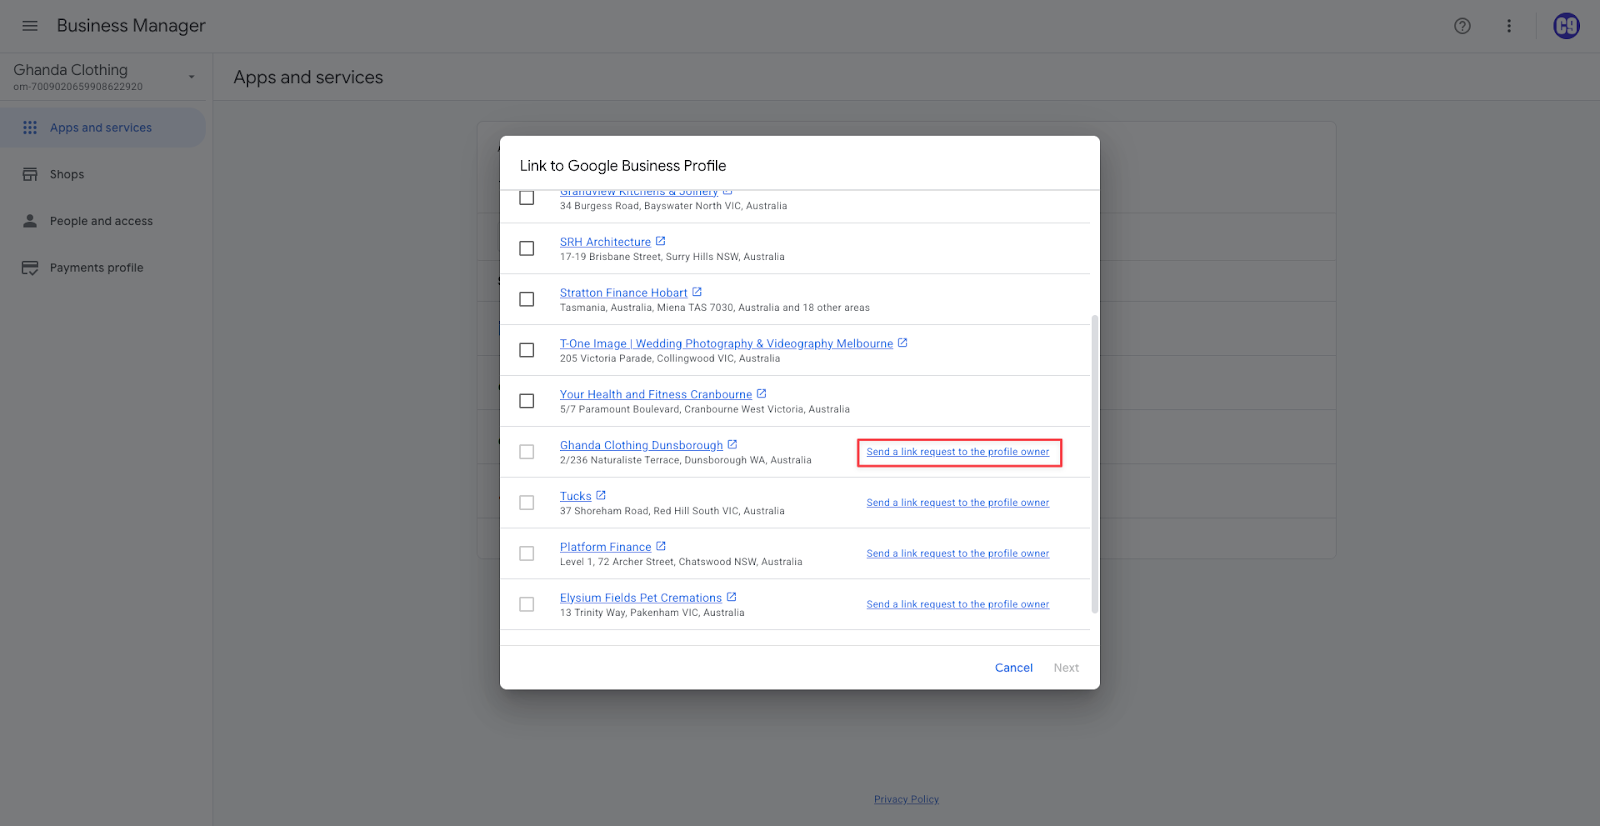The width and height of the screenshot is (1600, 826).
Task: Select Apps and services in sidebar
Action: (x=101, y=128)
